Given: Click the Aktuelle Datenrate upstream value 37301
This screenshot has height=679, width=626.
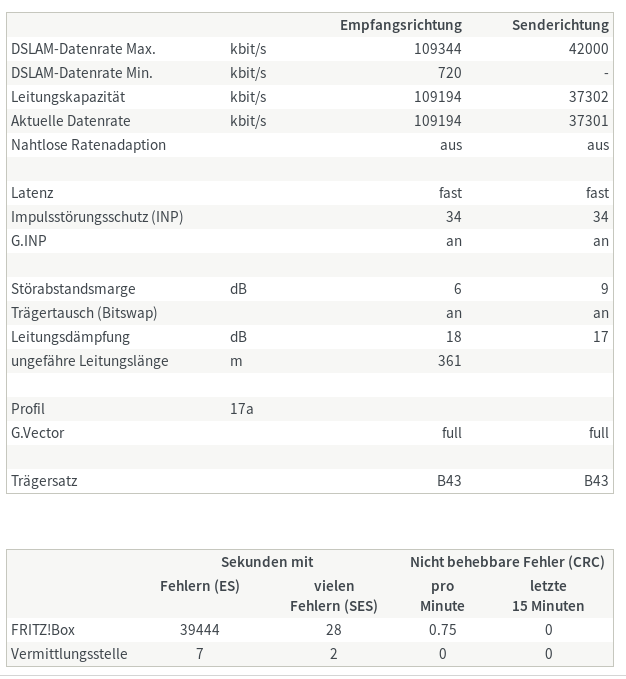Looking at the screenshot, I should (588, 121).
